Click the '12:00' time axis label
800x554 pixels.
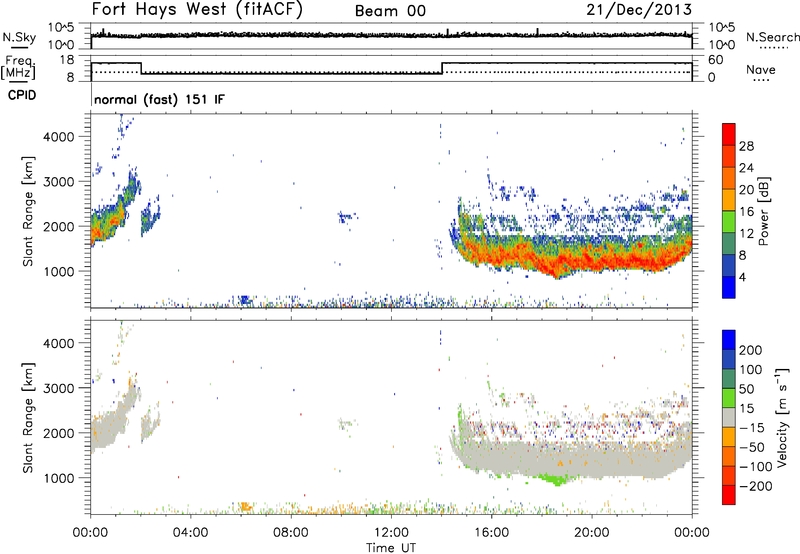coord(391,533)
